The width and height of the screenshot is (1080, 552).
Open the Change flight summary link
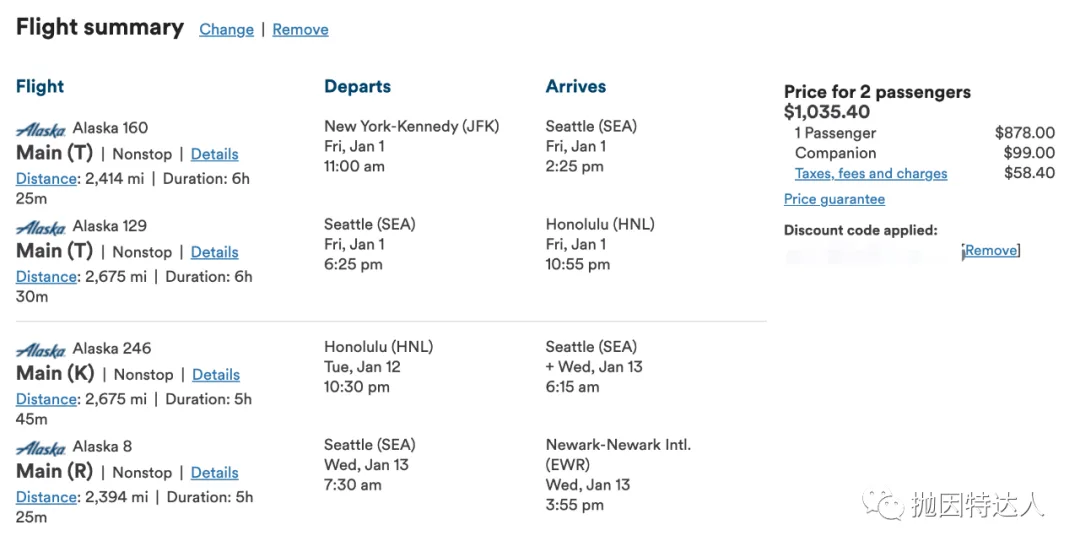point(226,29)
